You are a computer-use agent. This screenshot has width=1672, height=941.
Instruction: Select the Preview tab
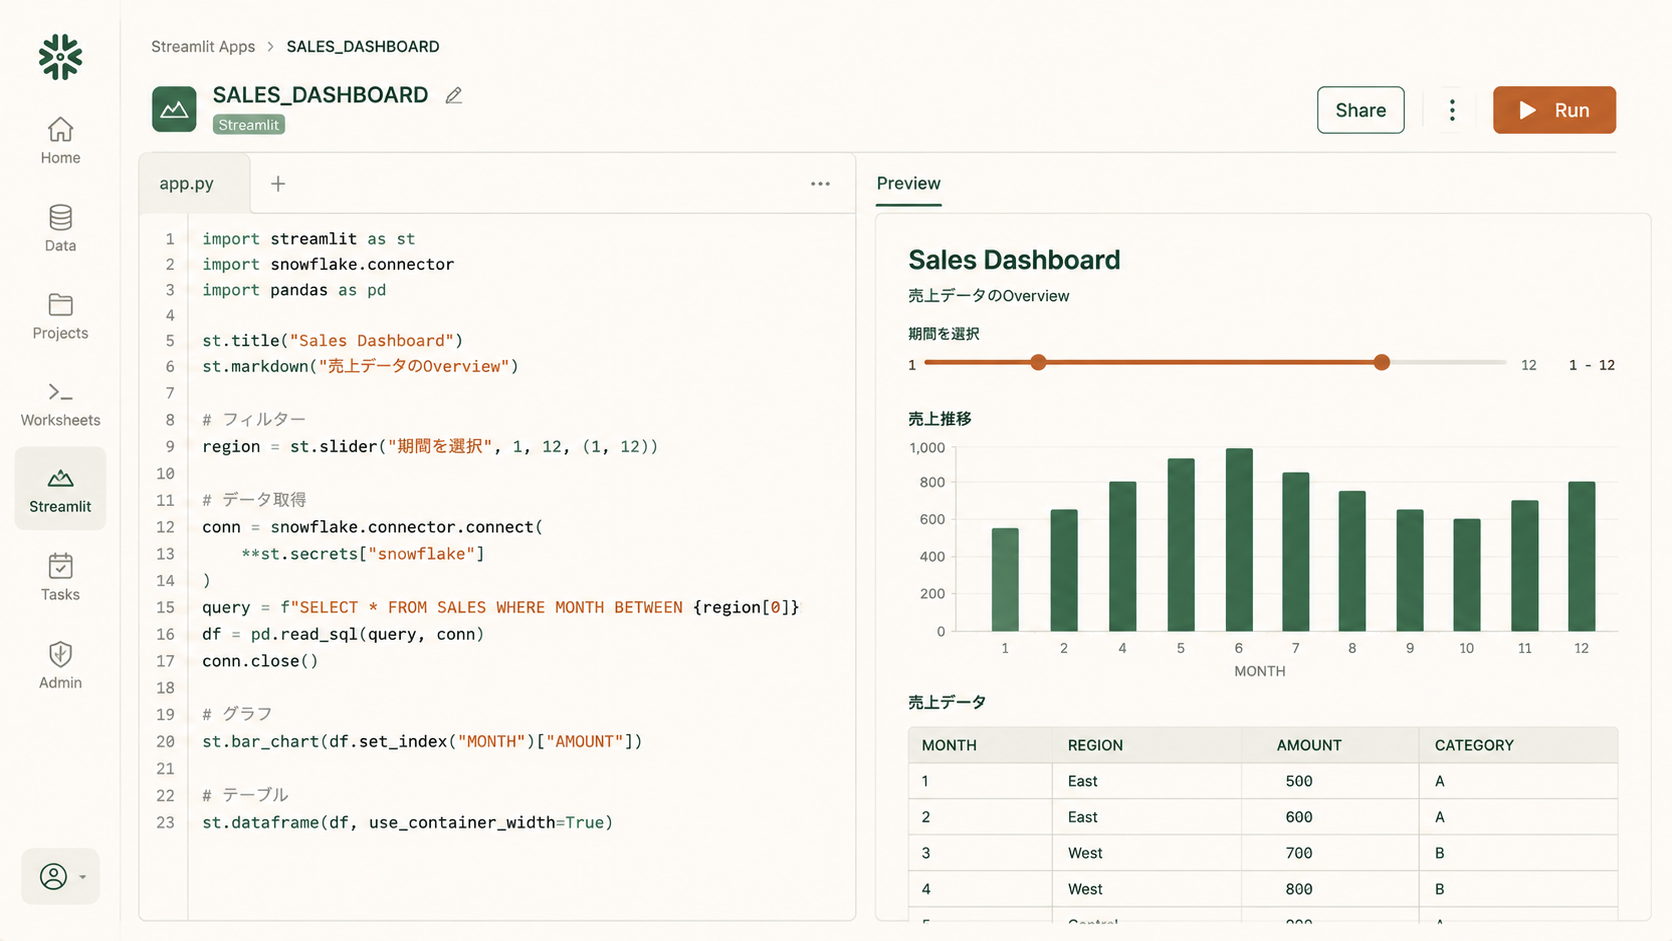coord(908,183)
